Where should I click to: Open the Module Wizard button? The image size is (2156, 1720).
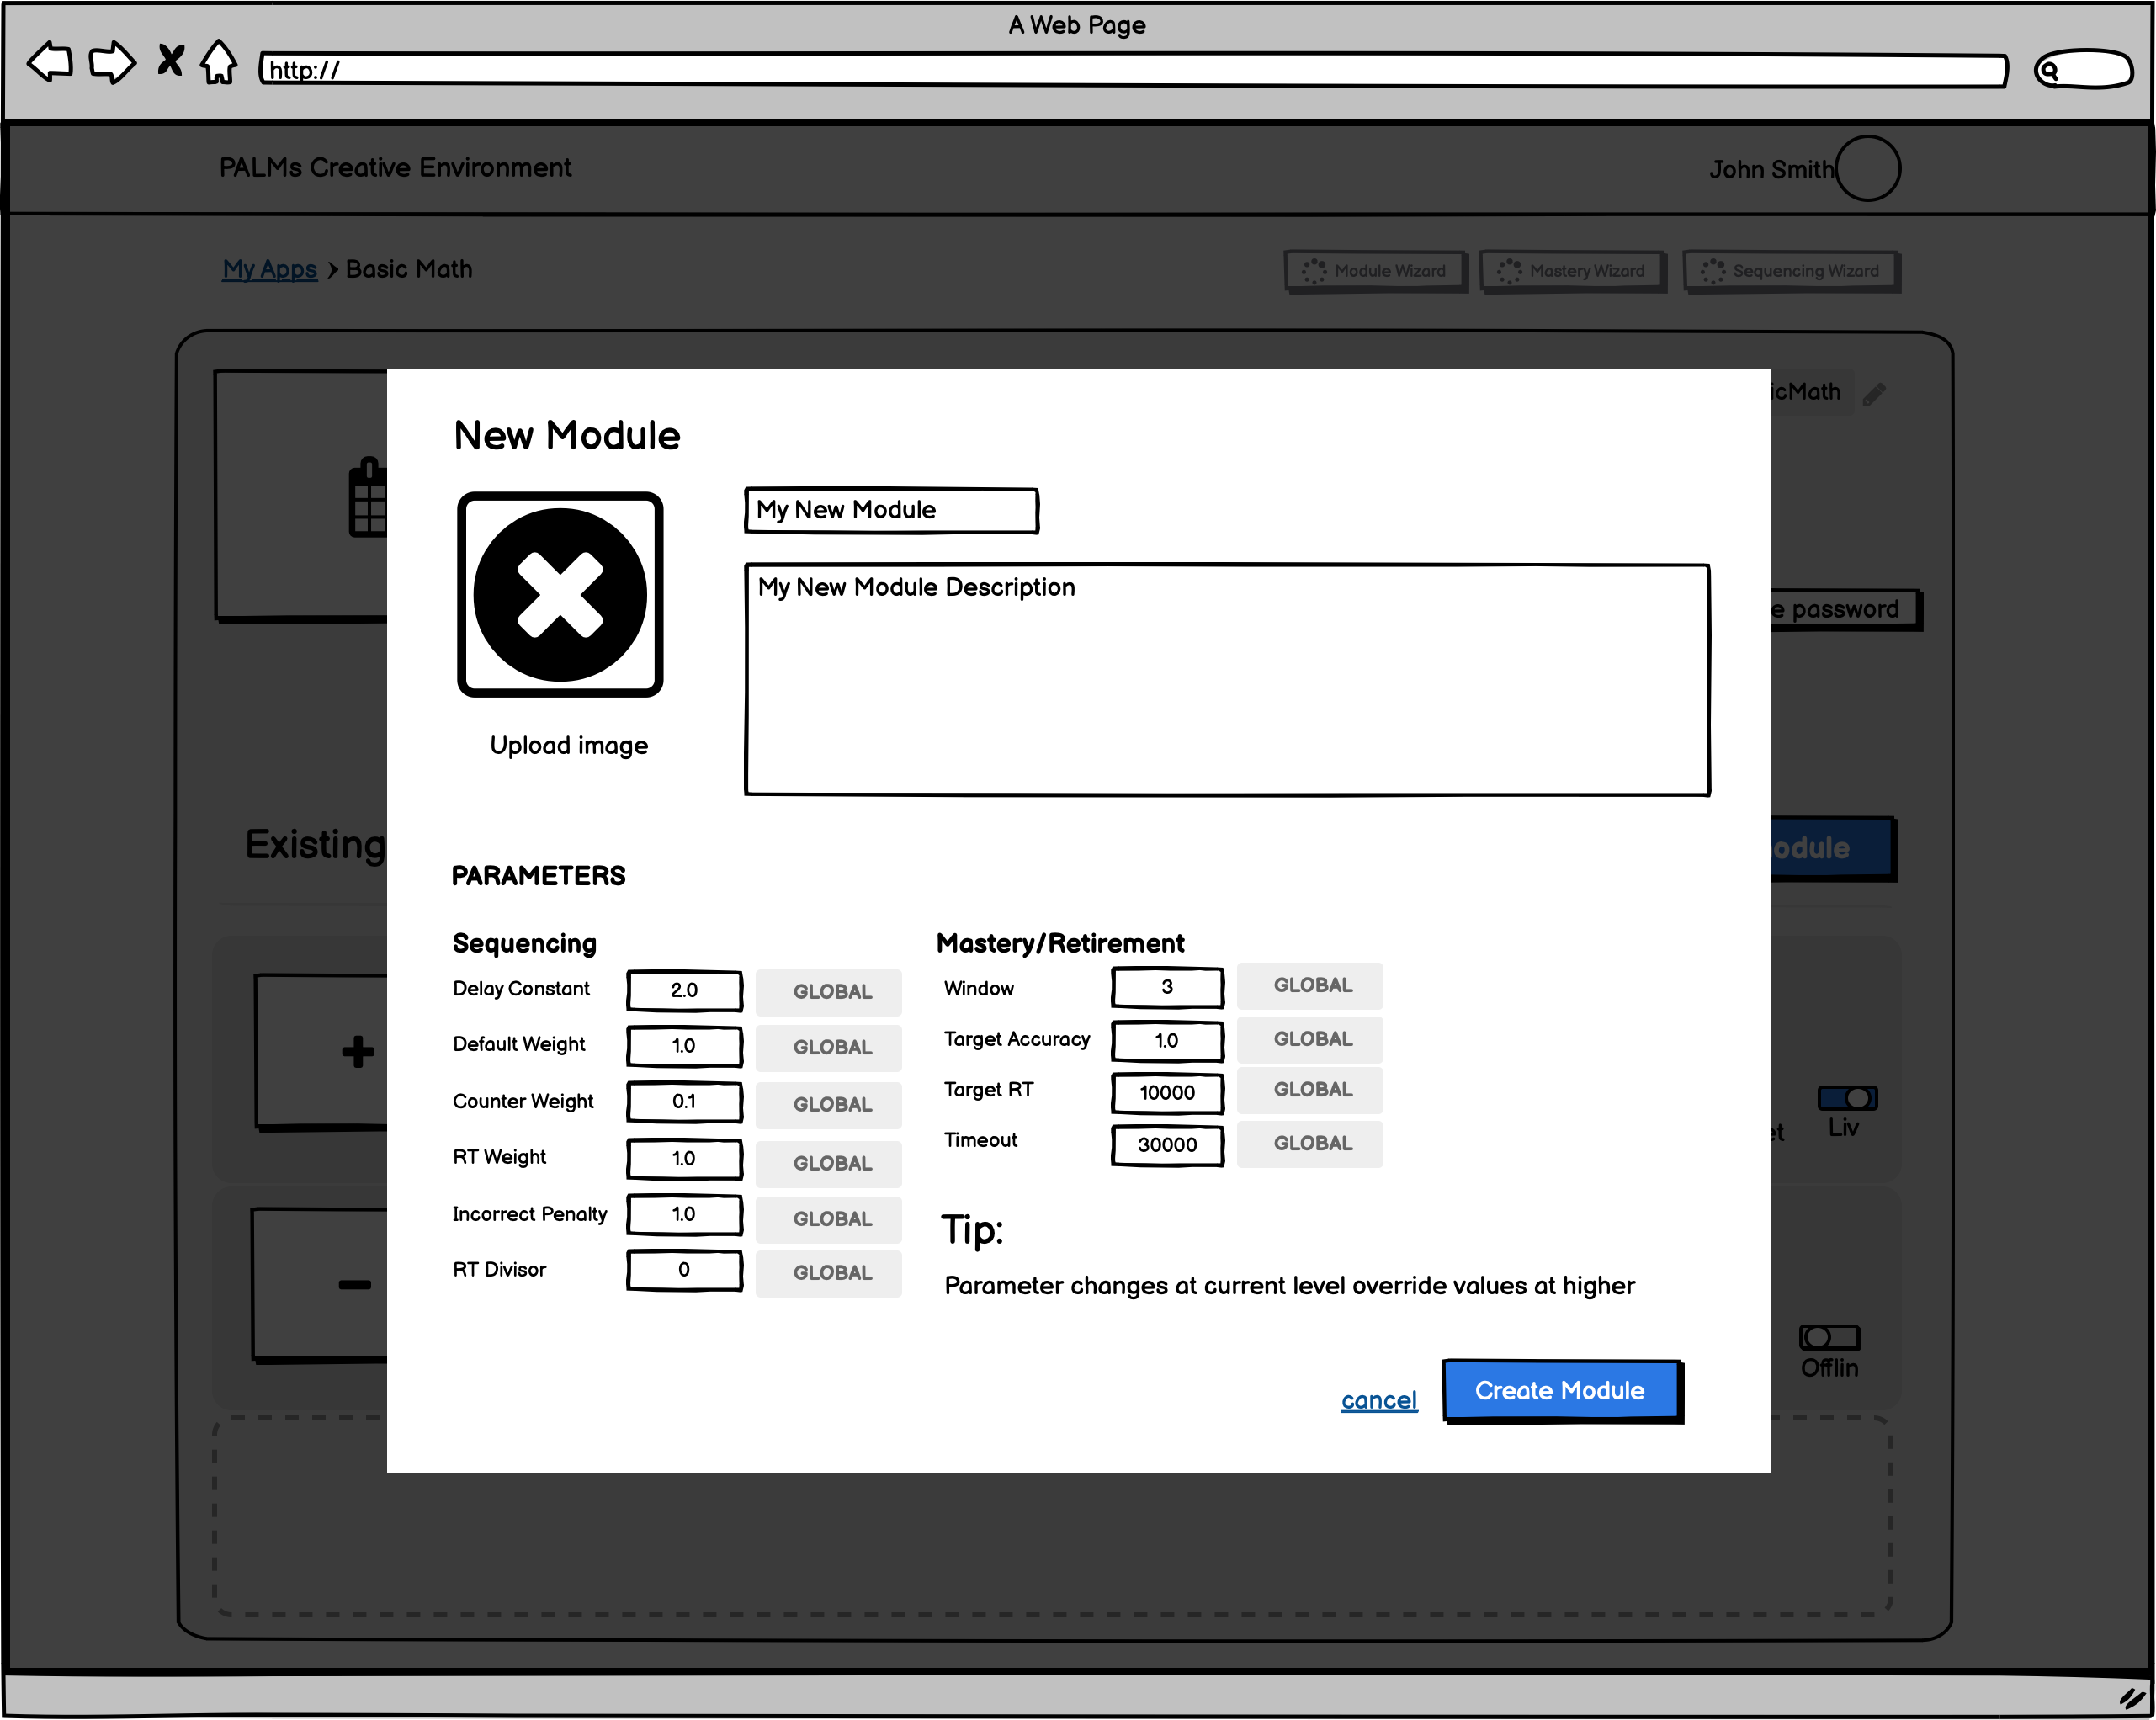point(1375,271)
